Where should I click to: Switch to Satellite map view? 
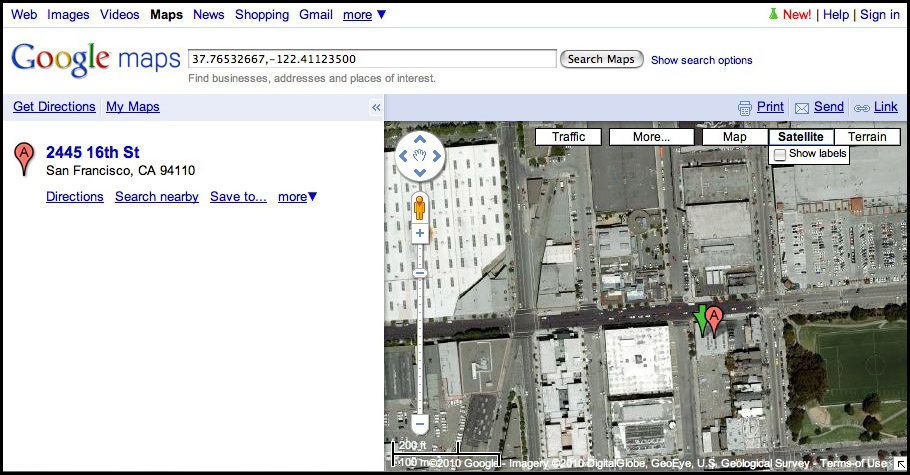coord(800,137)
